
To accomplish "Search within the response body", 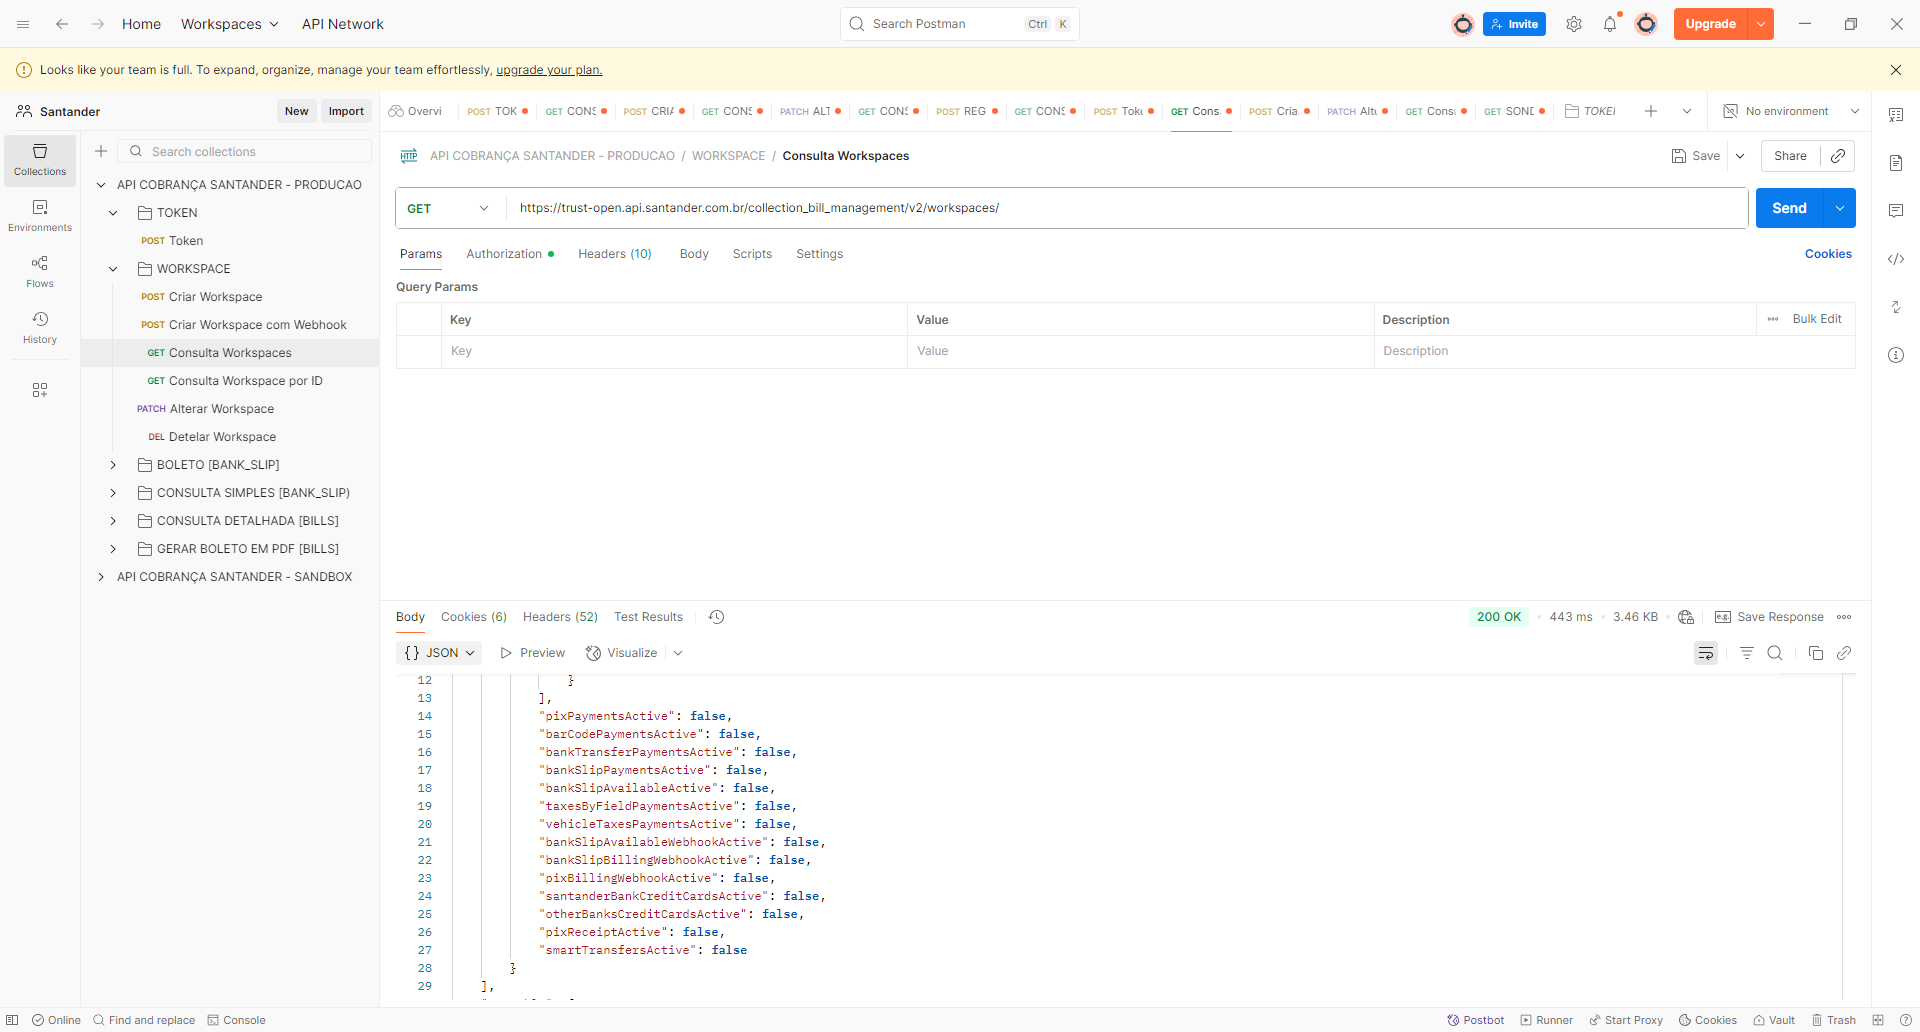I will [1775, 653].
